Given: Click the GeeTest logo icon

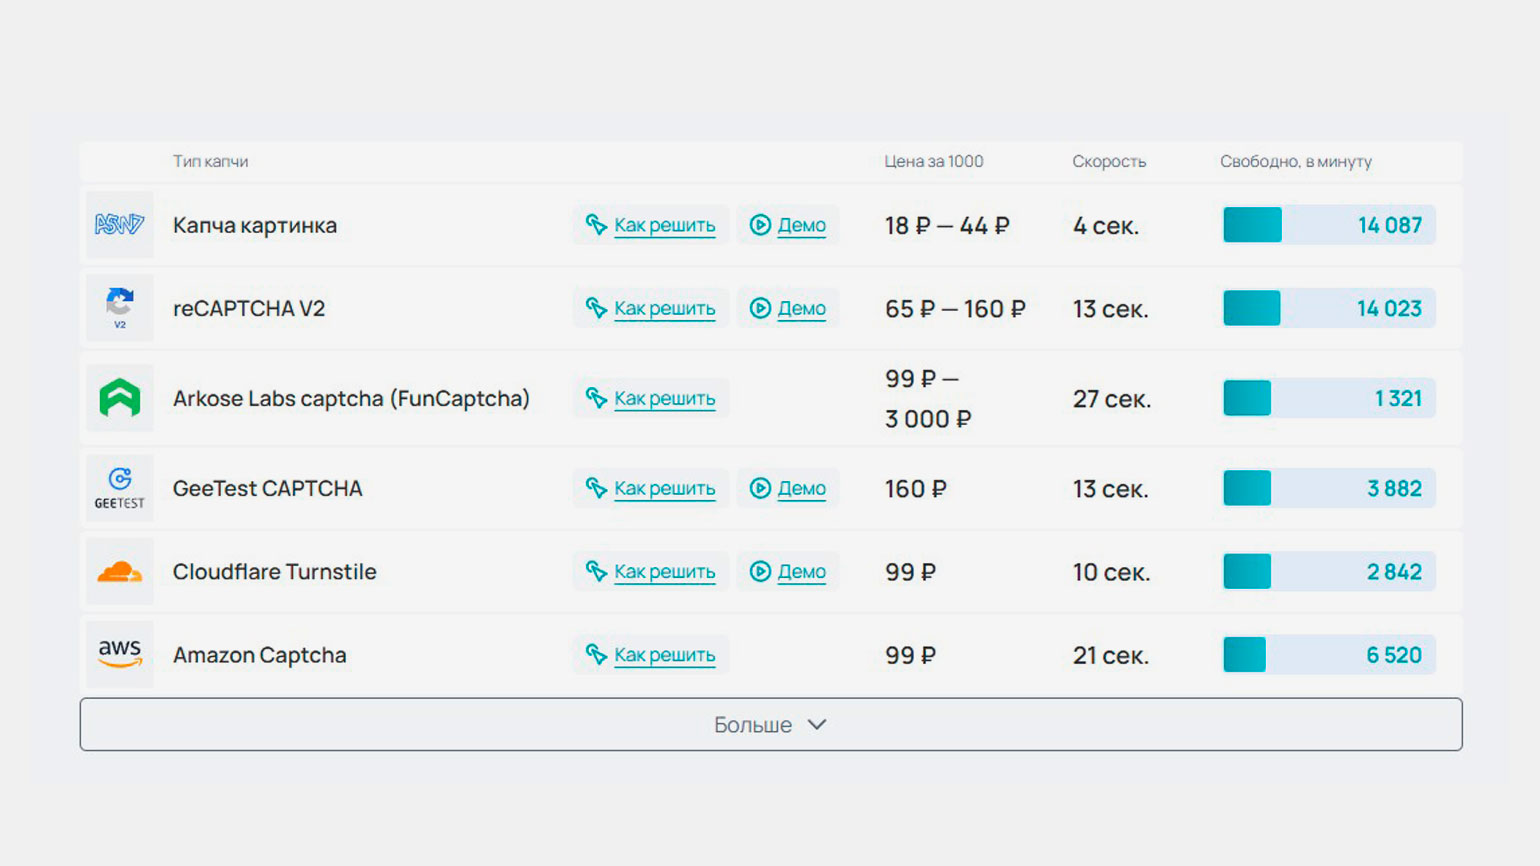Looking at the screenshot, I should [x=119, y=487].
